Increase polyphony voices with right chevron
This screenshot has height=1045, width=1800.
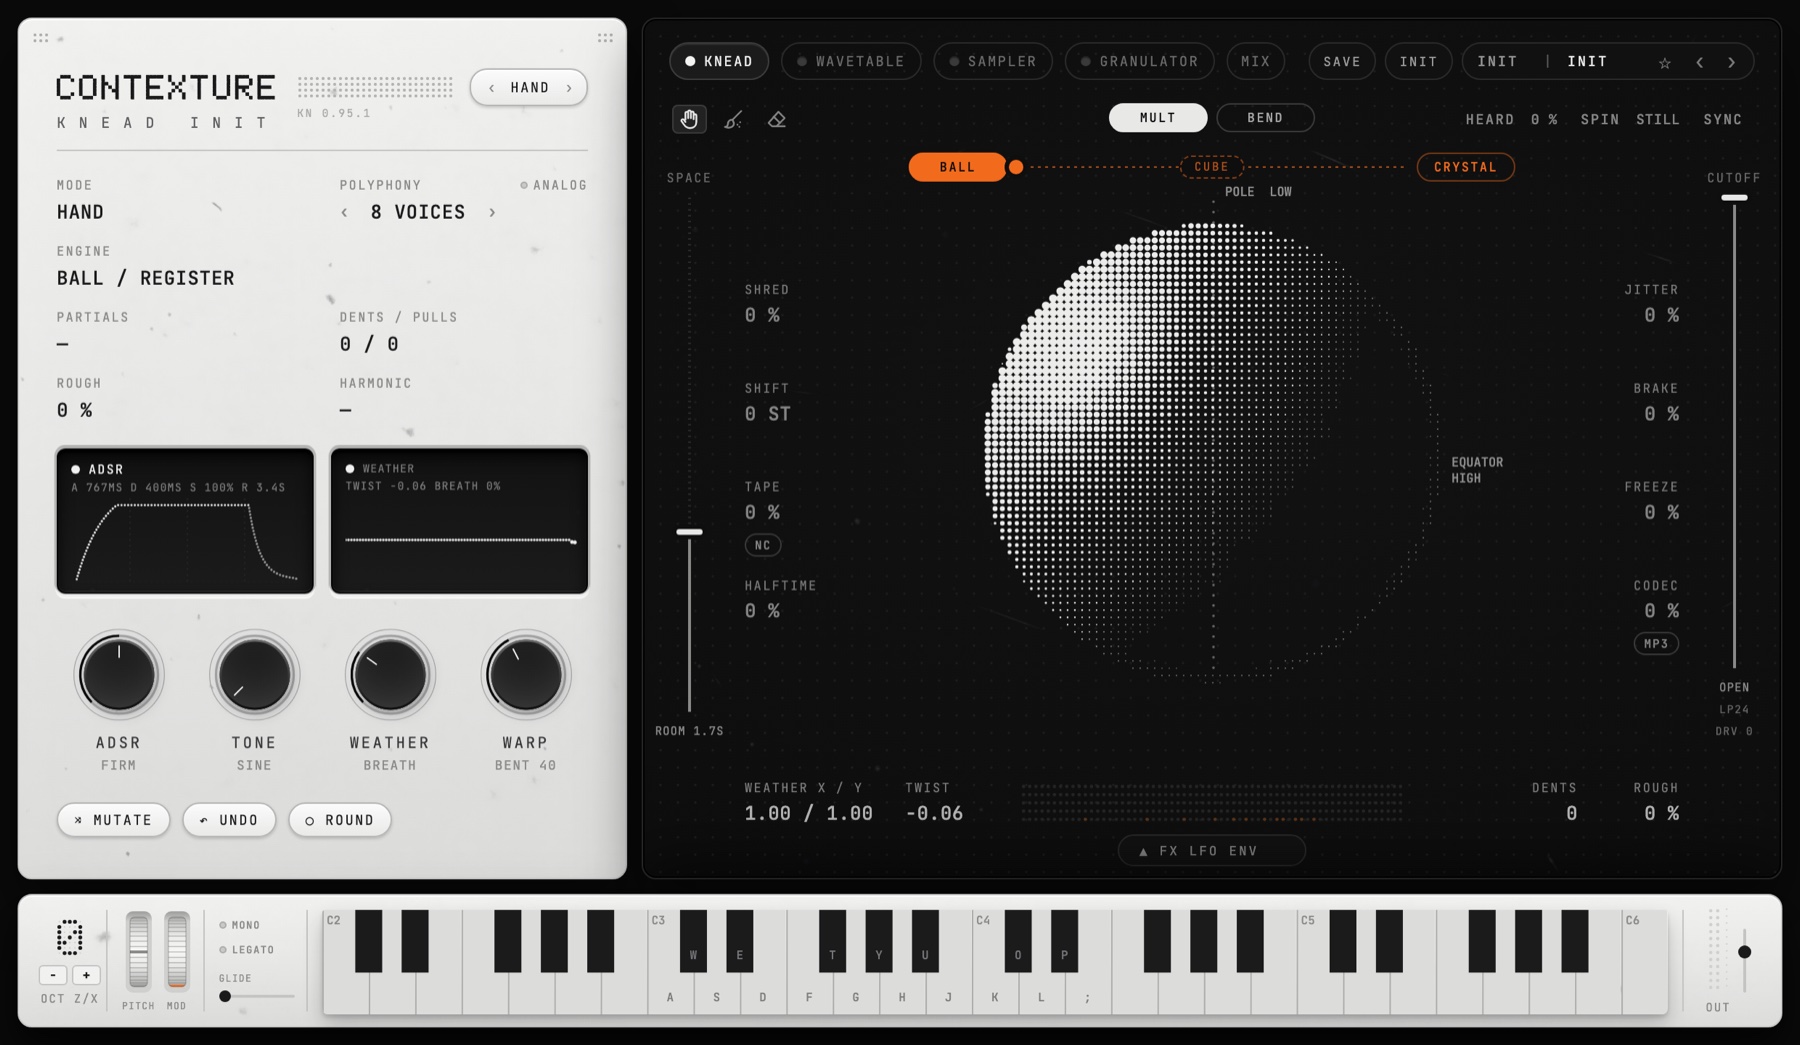coord(492,212)
